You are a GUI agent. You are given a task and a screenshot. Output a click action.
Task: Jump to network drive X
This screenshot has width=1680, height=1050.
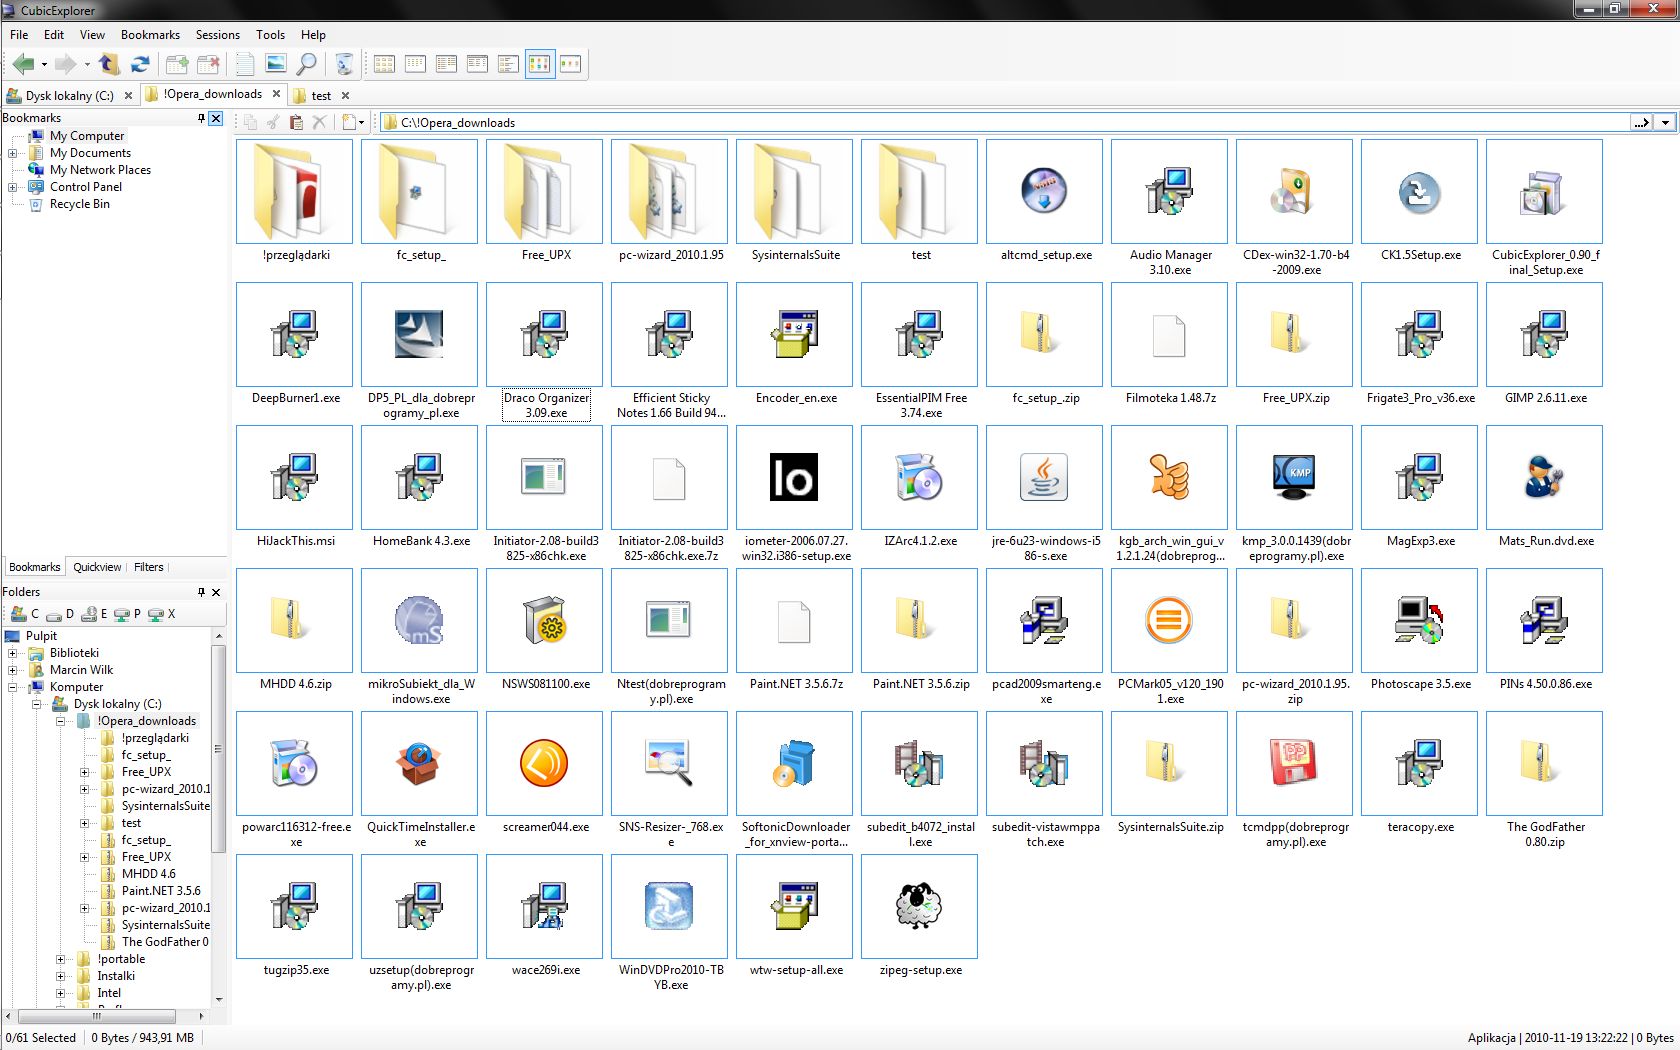pyautogui.click(x=161, y=614)
